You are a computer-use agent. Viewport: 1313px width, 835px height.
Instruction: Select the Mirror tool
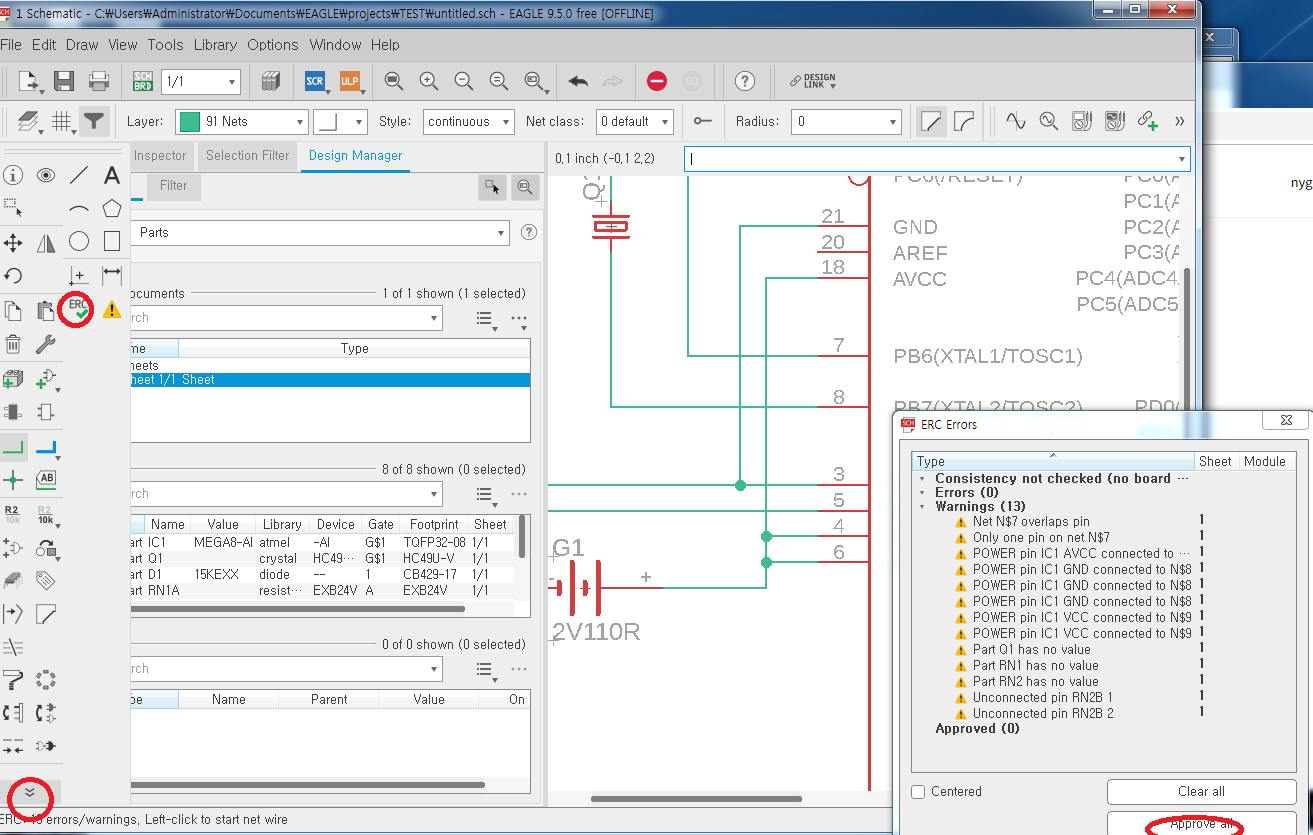(x=46, y=243)
